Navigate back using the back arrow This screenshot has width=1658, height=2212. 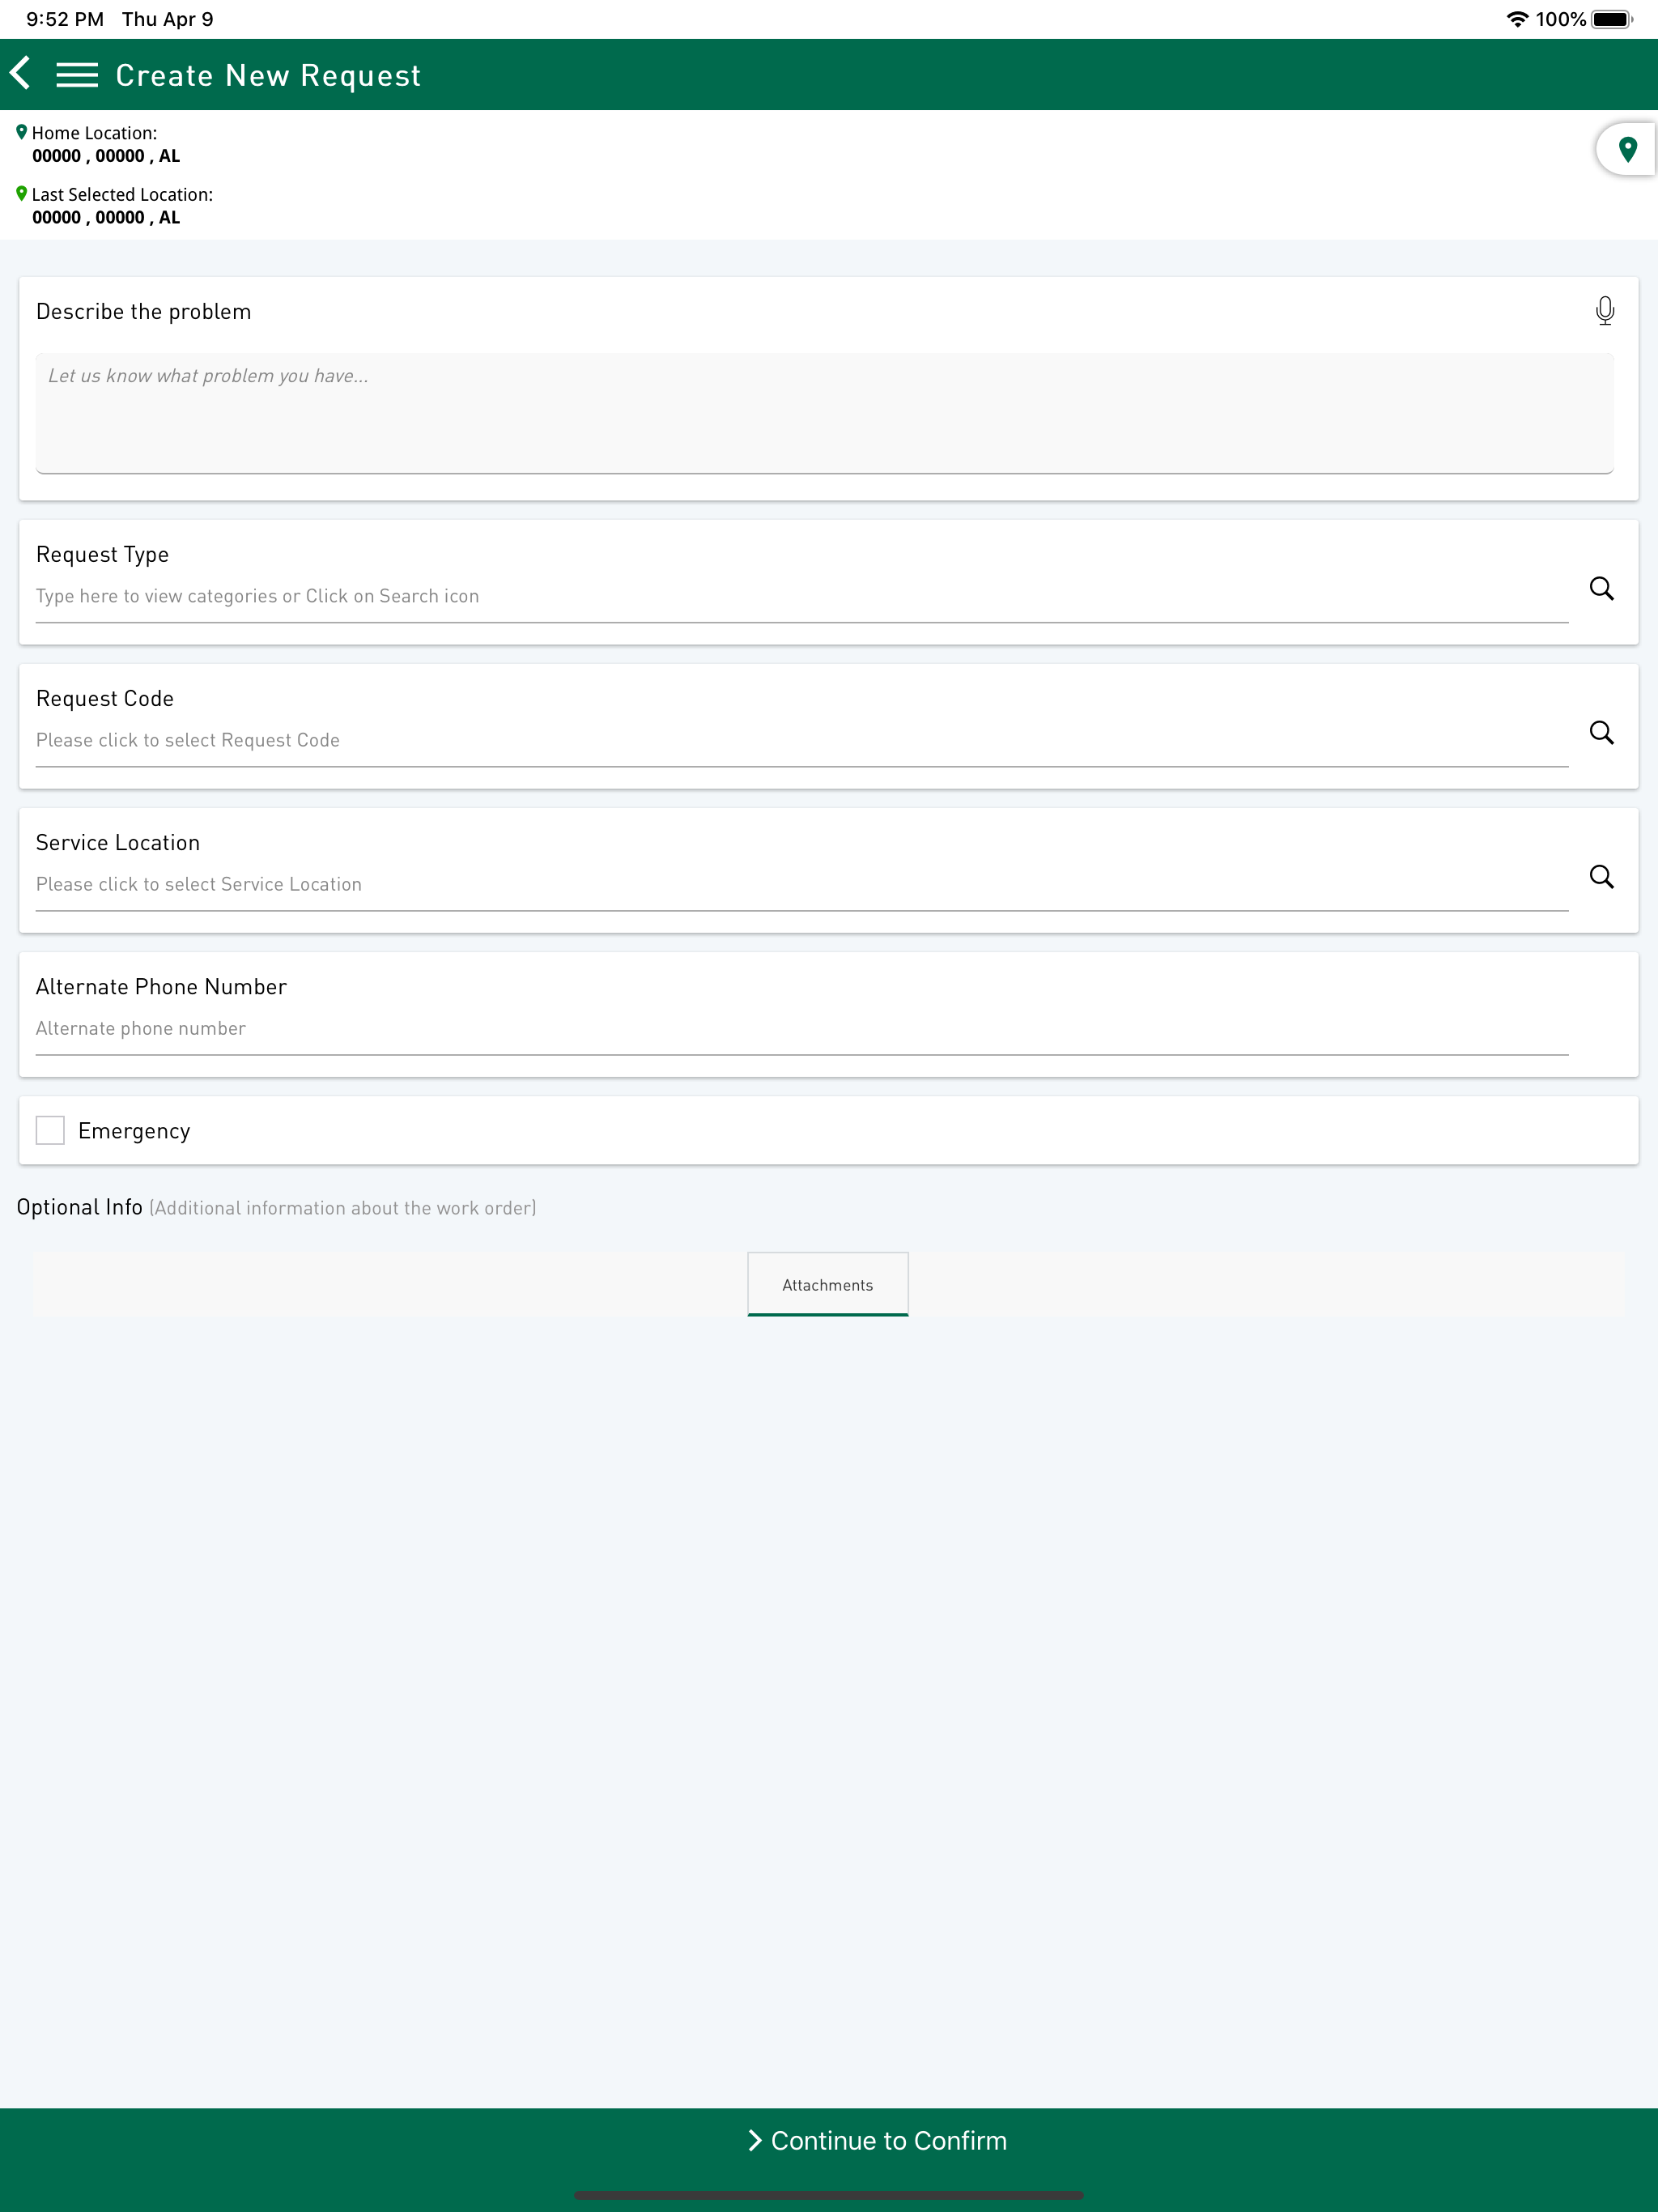(21, 73)
